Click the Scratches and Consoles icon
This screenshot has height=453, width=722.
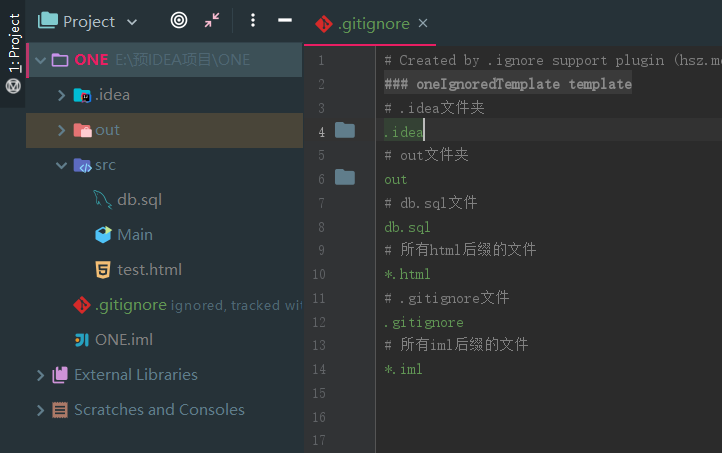(x=60, y=410)
